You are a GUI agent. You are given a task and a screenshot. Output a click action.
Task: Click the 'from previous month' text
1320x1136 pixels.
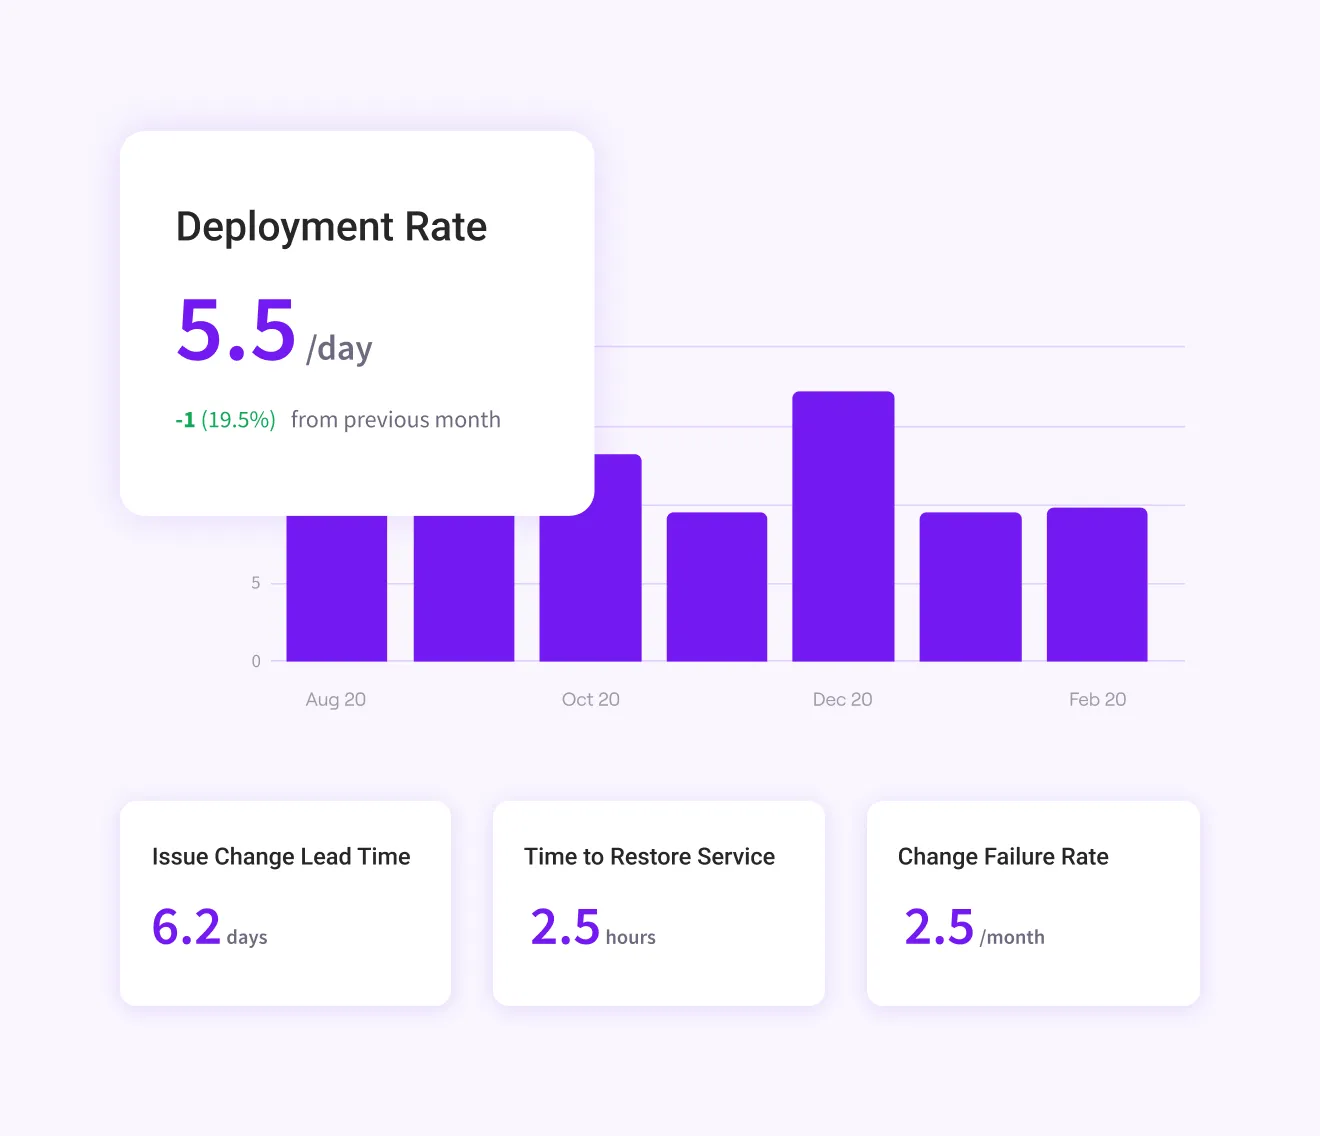(x=395, y=420)
